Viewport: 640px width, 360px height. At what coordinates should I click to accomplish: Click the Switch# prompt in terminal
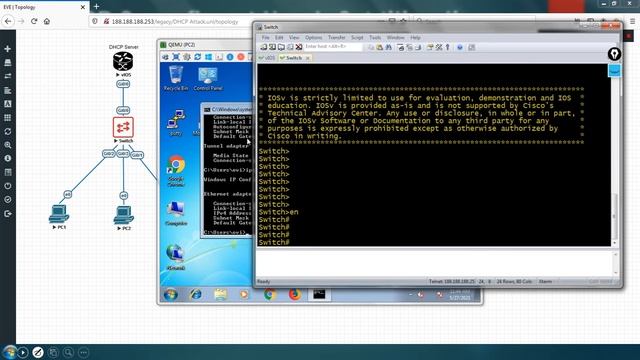point(274,242)
